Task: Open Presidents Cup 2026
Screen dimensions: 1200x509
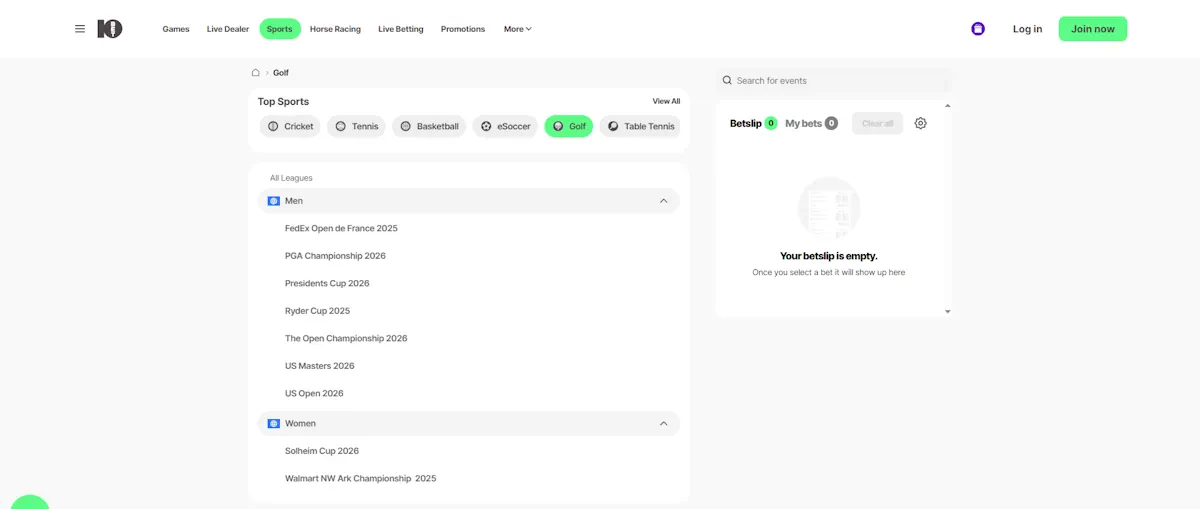Action: tap(327, 284)
